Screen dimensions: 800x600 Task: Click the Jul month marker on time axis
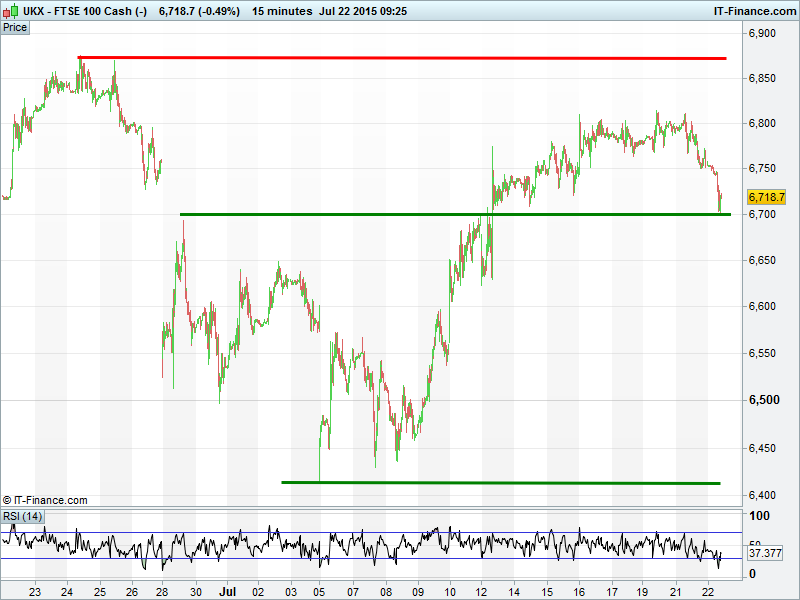228,591
